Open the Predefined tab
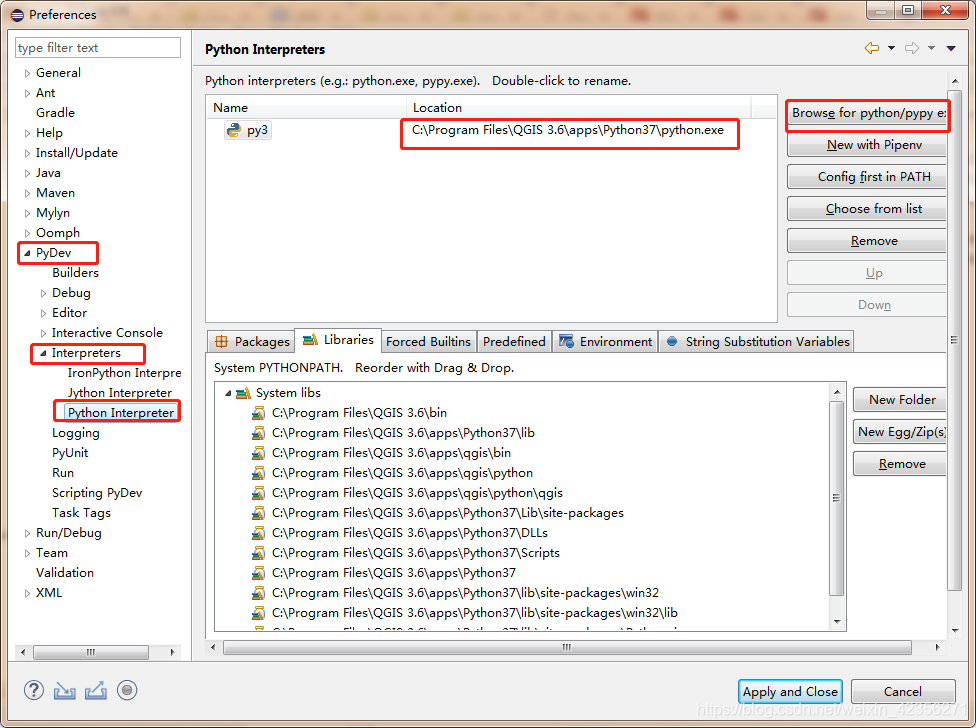This screenshot has width=976, height=728. (x=514, y=342)
